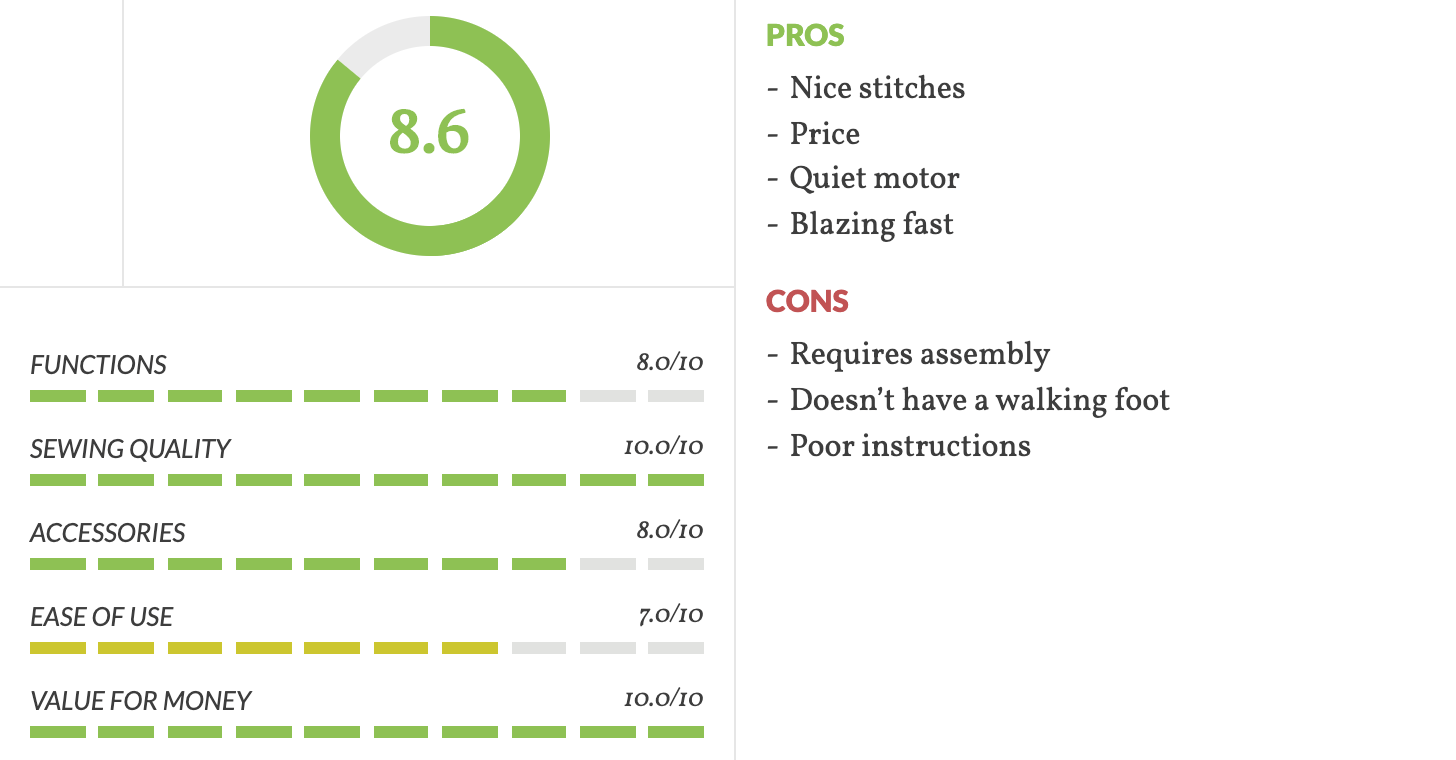
Task: Click the 7.0/10 Ease of Use score
Action: 670,614
